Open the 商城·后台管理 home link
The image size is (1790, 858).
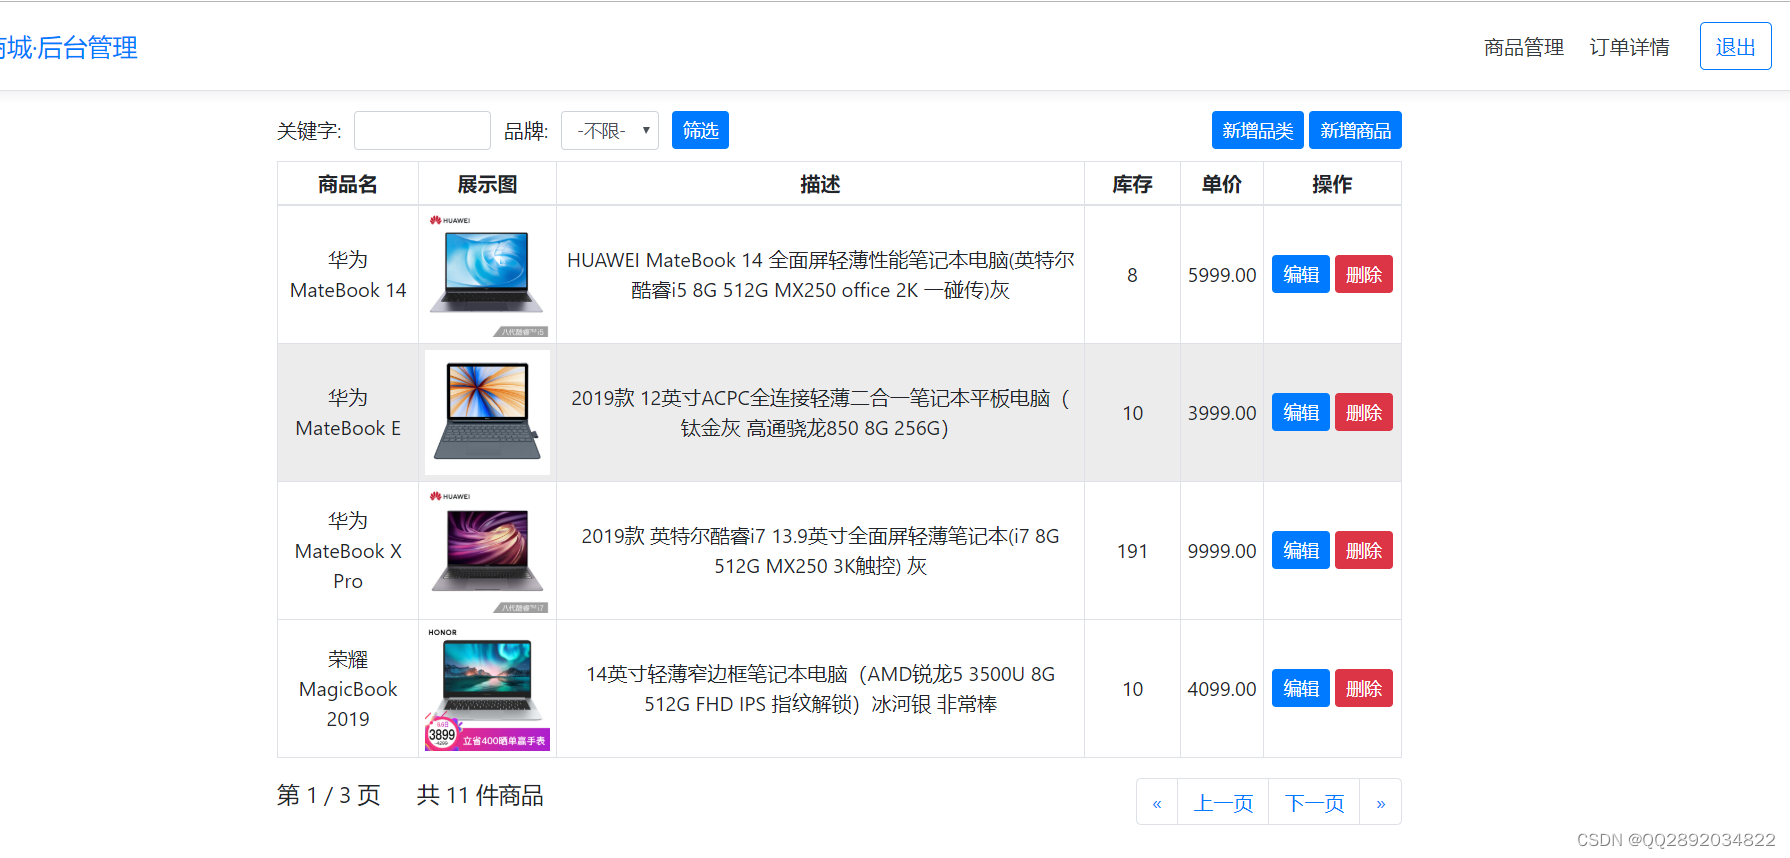(68, 47)
